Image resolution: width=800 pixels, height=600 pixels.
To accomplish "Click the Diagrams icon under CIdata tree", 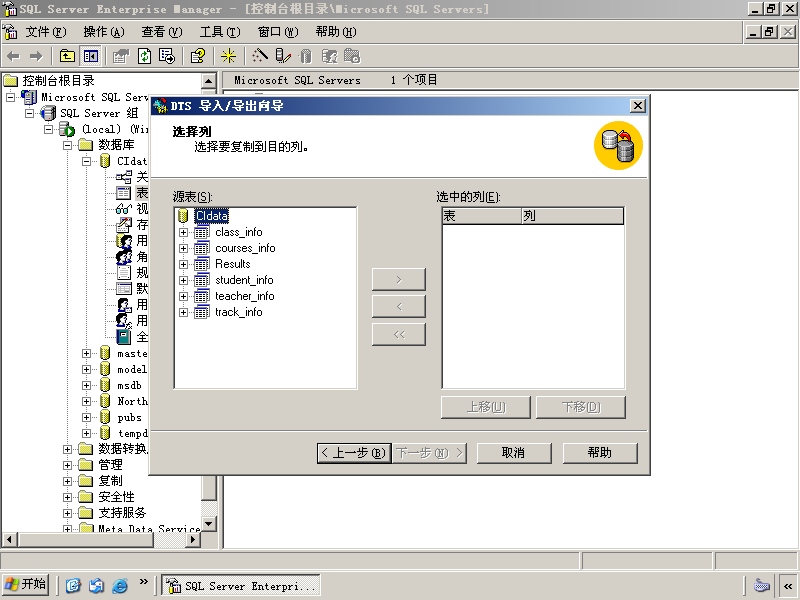I will 124,177.
